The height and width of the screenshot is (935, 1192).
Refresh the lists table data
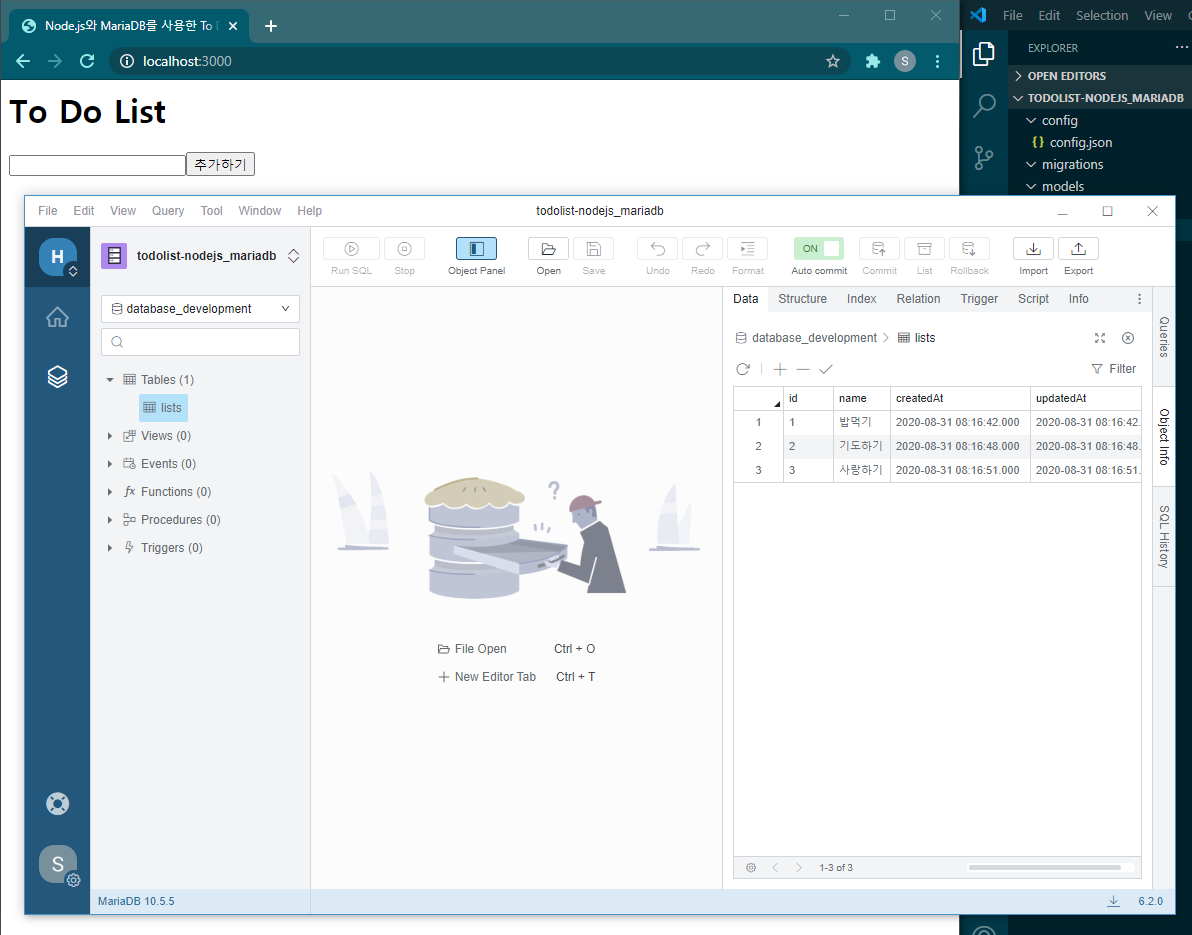click(x=743, y=369)
